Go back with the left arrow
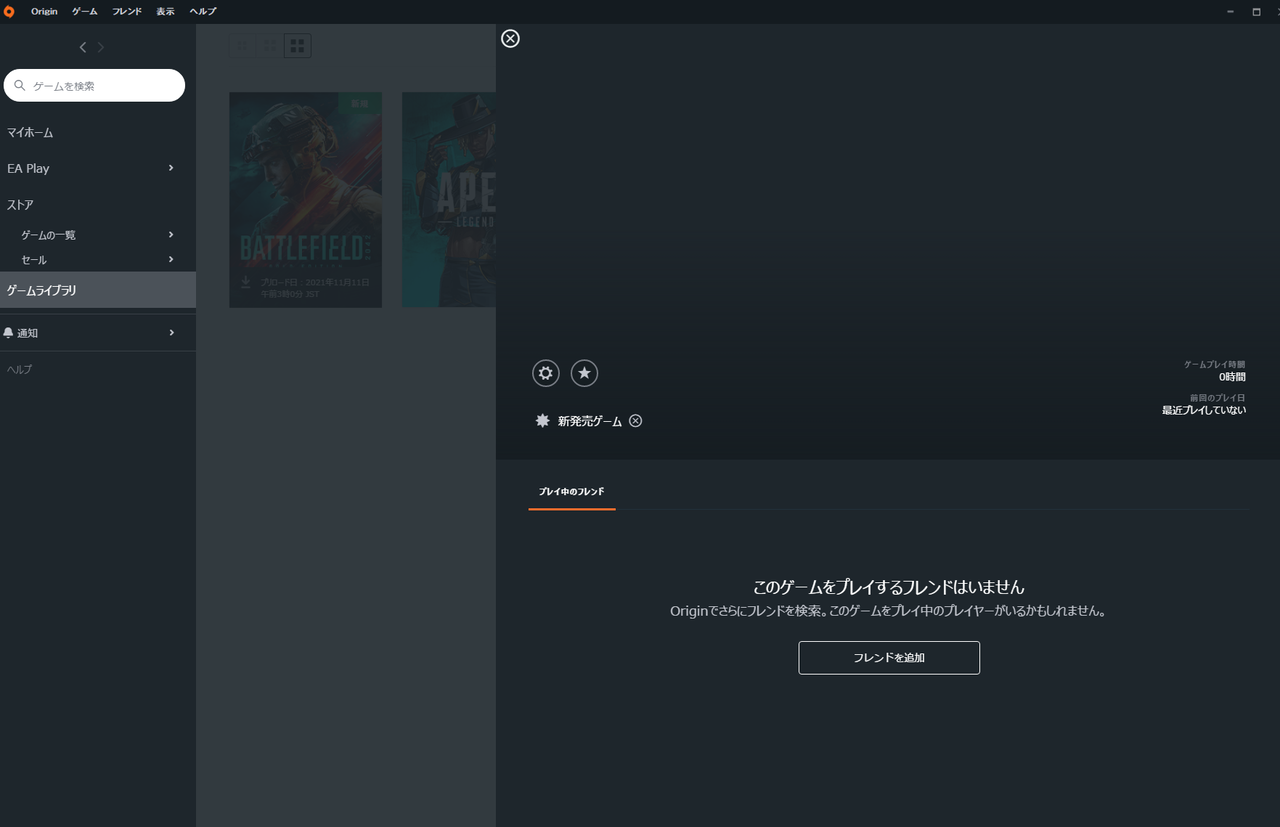The height and width of the screenshot is (827, 1280). click(83, 47)
